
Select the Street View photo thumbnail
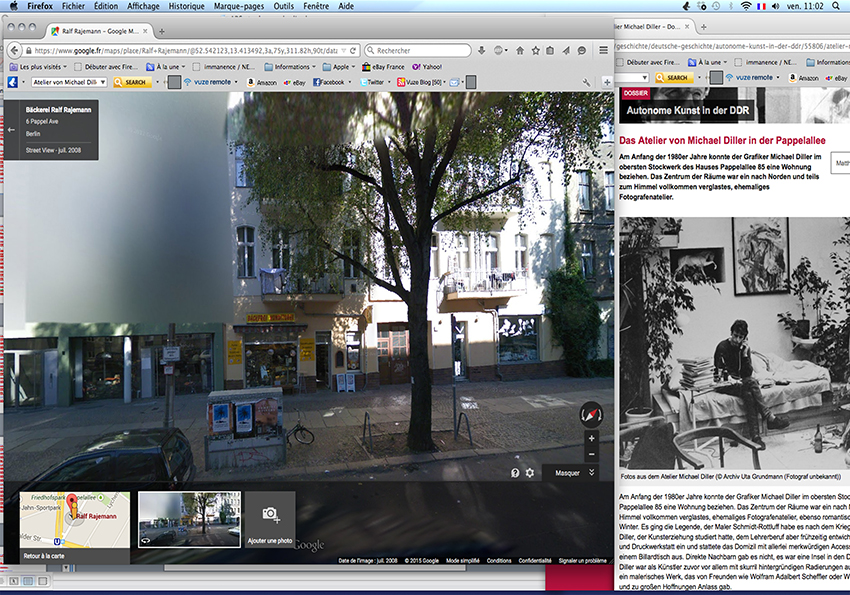[189, 519]
